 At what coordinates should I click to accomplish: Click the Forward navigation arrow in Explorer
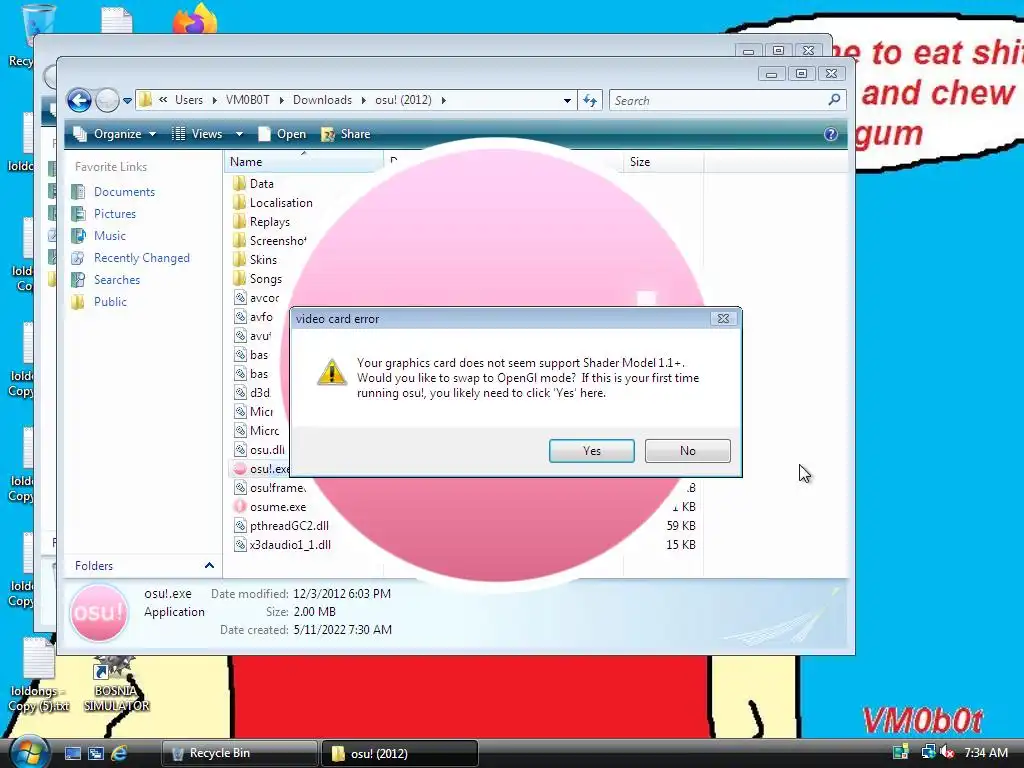tap(106, 101)
